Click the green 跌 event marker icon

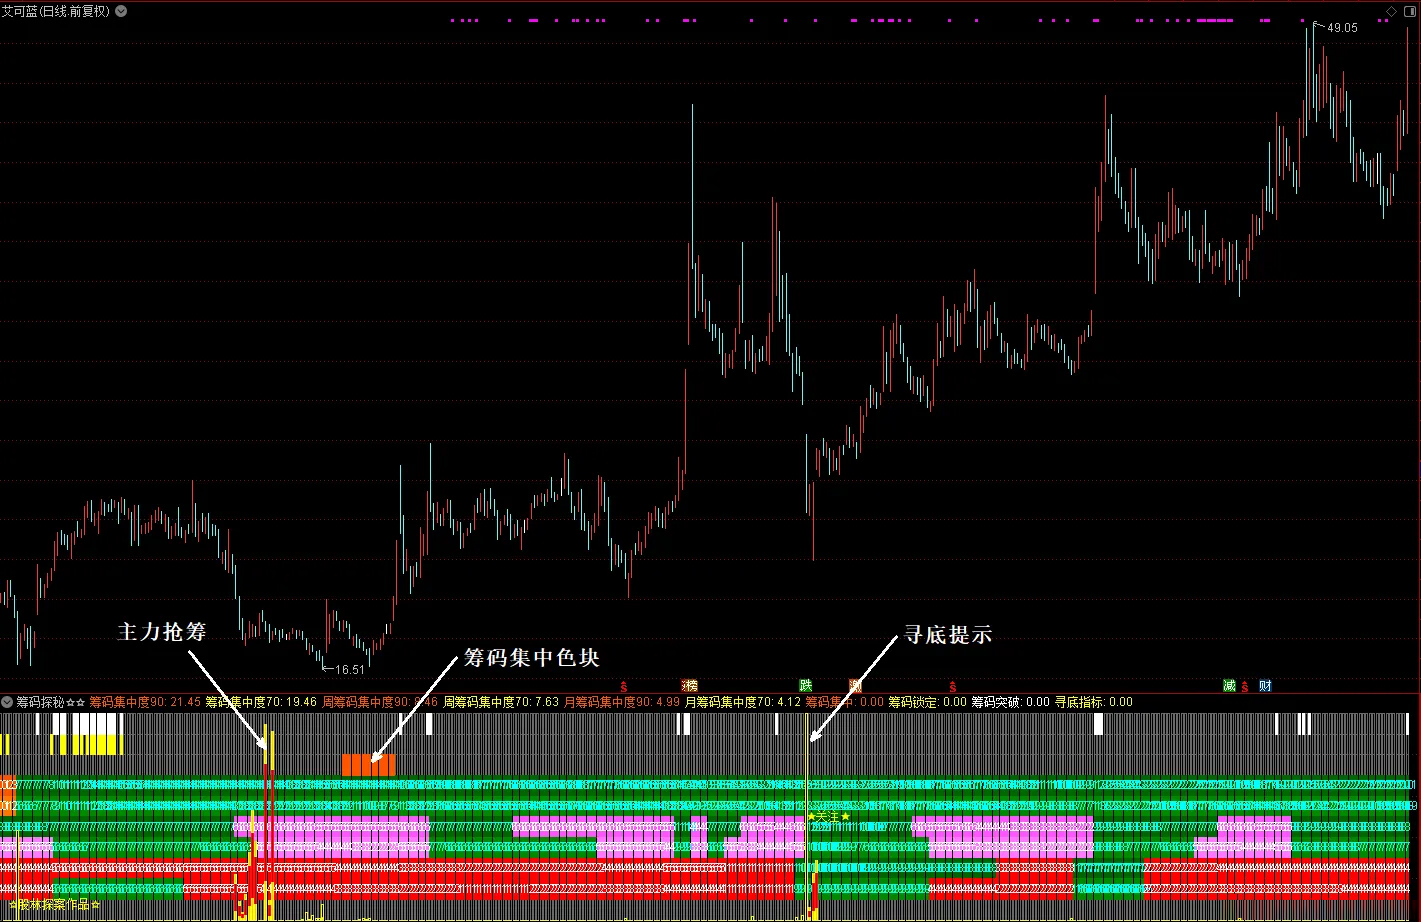(x=806, y=686)
